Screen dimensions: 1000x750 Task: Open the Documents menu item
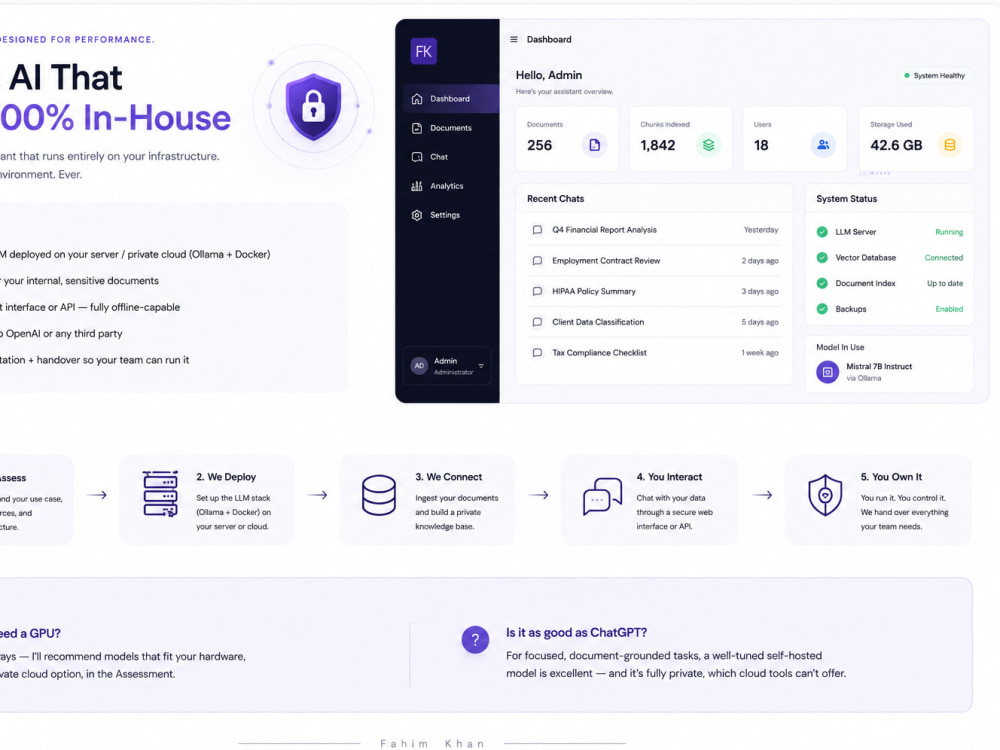451,128
